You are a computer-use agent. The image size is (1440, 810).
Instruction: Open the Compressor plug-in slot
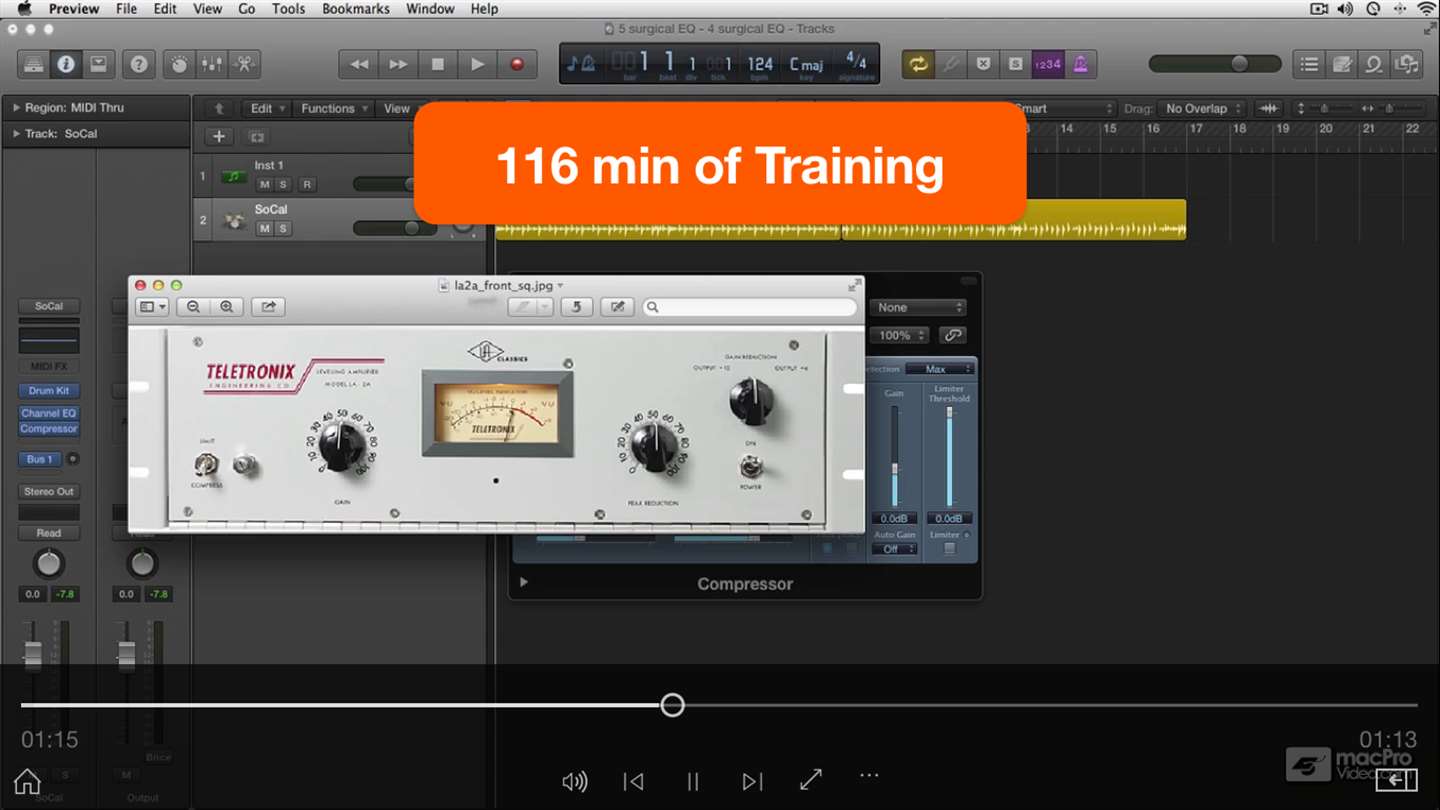49,429
